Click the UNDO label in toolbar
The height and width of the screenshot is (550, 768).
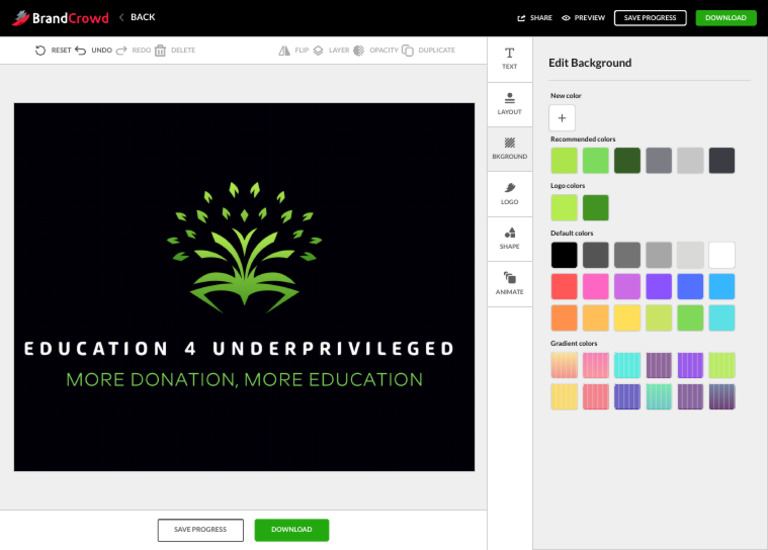[x=101, y=50]
